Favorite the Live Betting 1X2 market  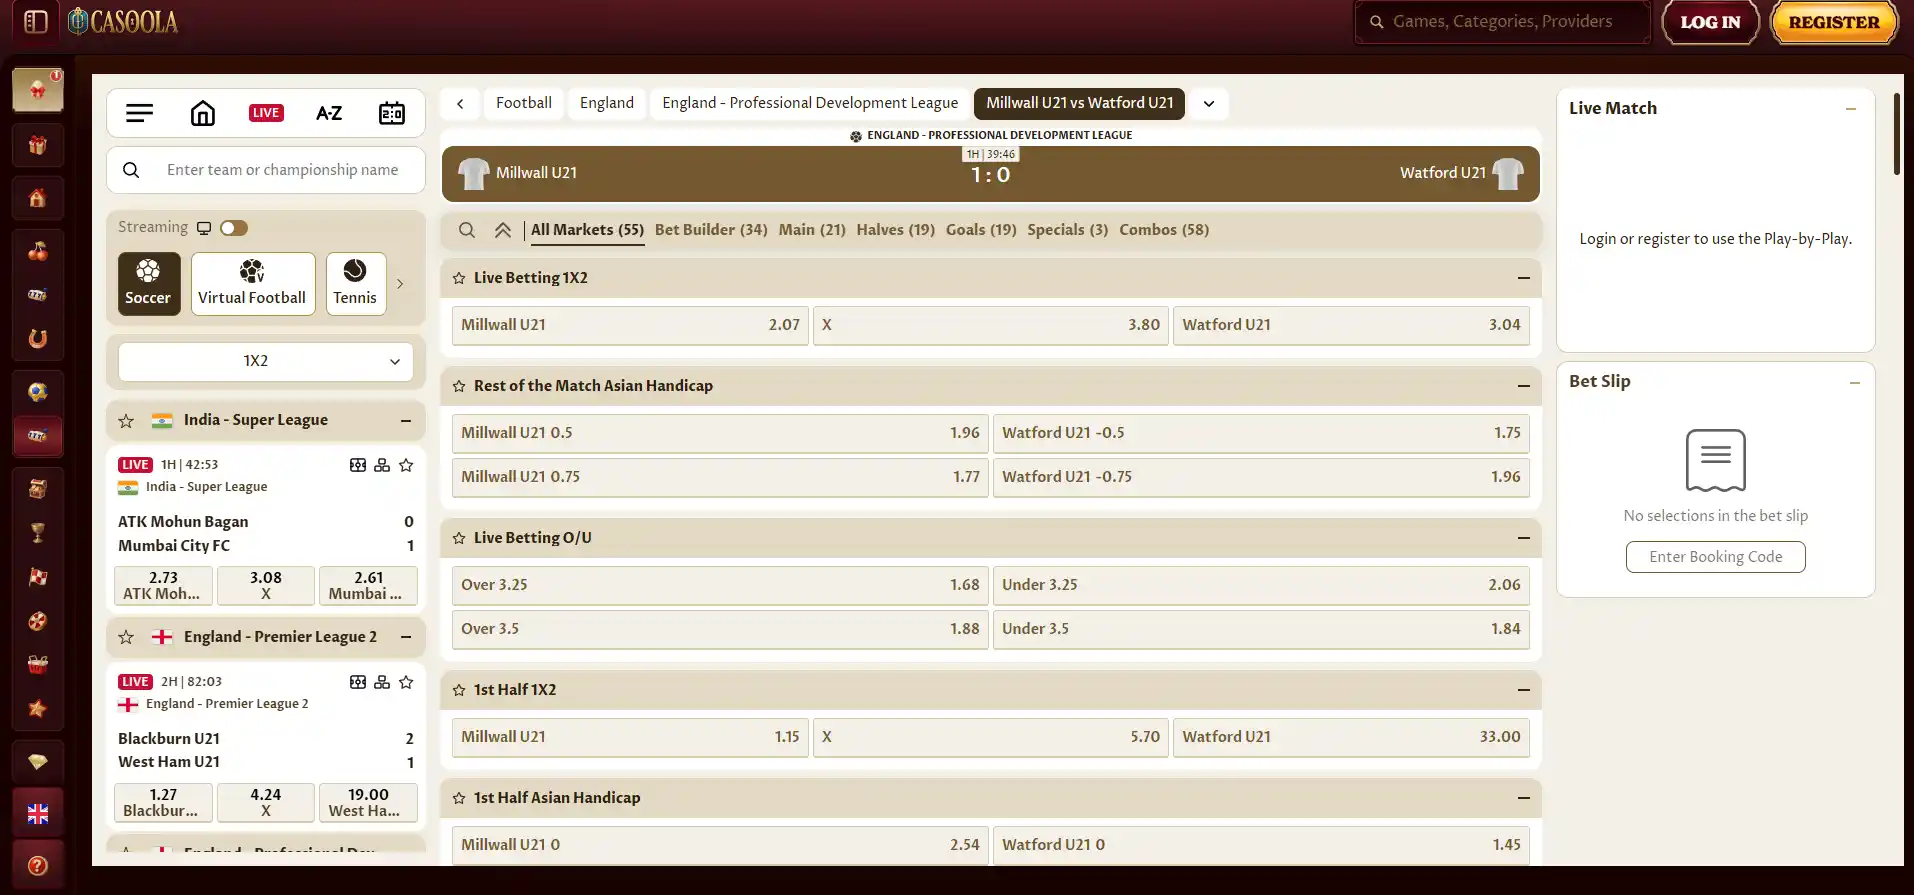click(459, 278)
